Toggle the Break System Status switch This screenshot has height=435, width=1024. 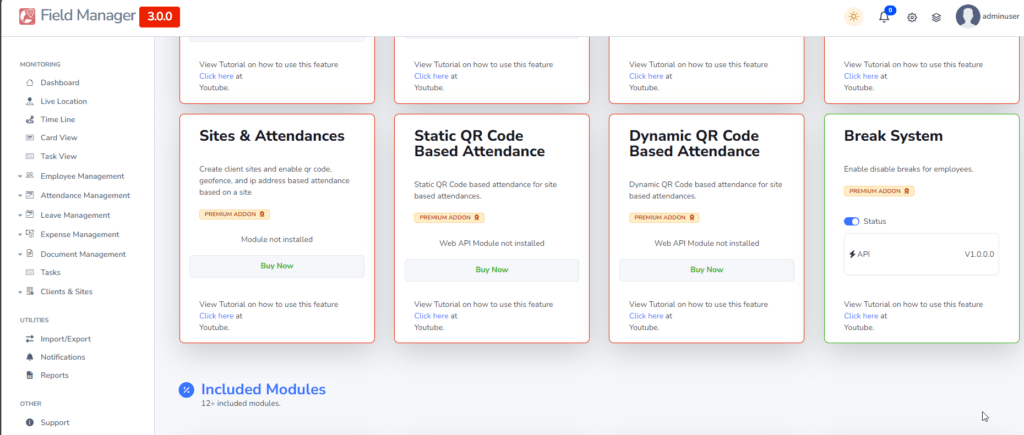[x=852, y=221]
